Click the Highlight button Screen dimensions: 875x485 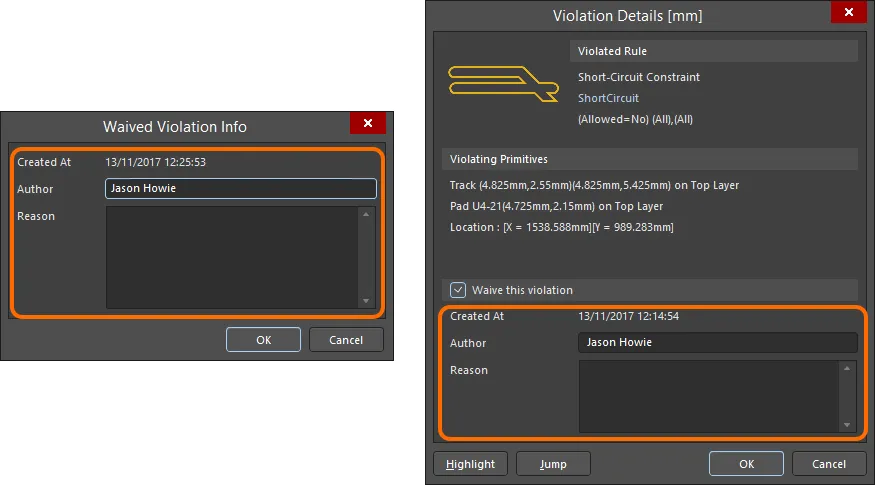[470, 464]
